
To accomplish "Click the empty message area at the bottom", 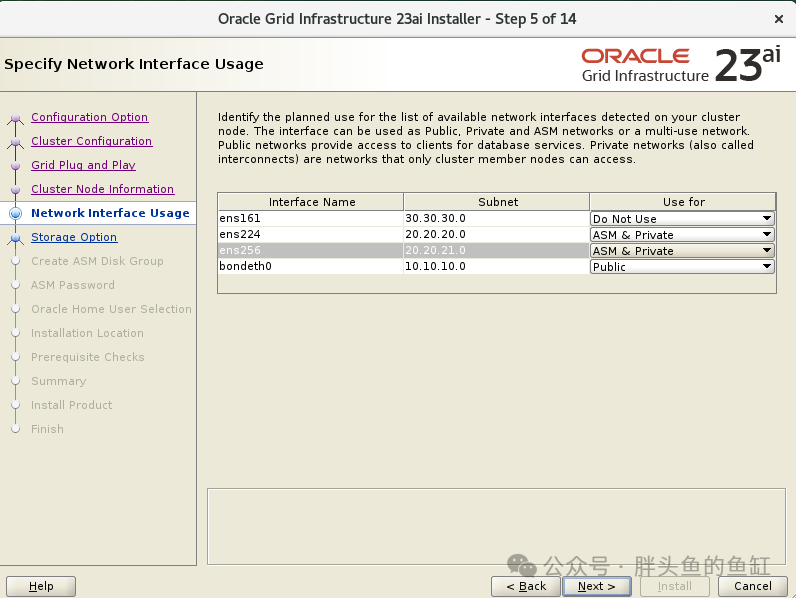I will coord(496,526).
